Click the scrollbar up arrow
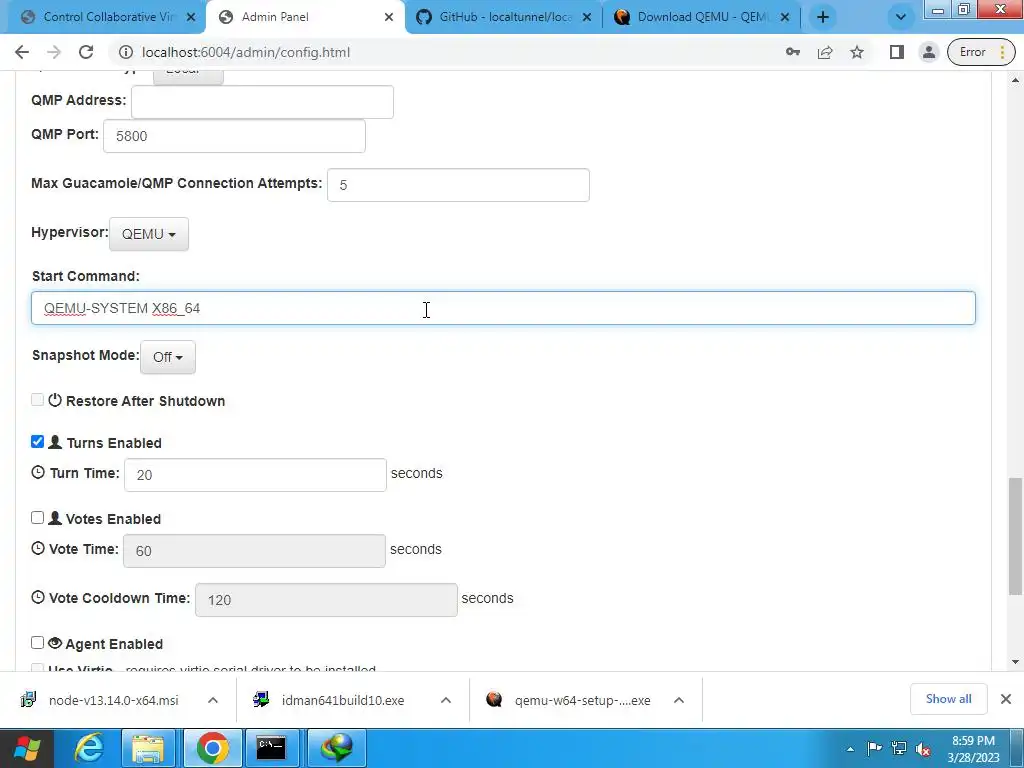Viewport: 1024px width, 768px height. pyautogui.click(x=1015, y=80)
